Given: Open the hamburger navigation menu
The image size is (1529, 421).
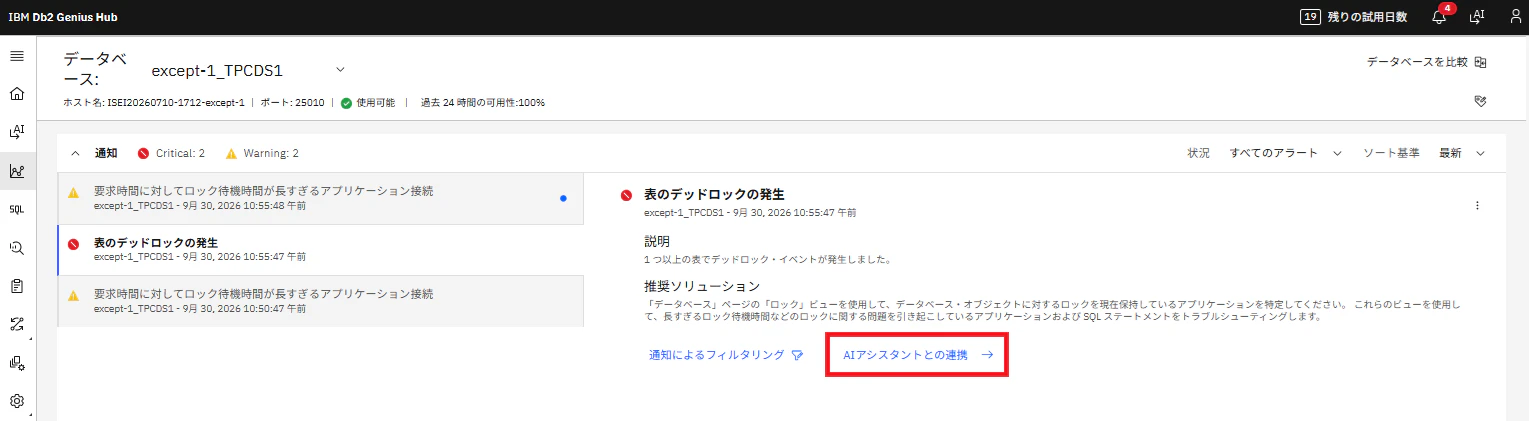Looking at the screenshot, I should pyautogui.click(x=16, y=56).
